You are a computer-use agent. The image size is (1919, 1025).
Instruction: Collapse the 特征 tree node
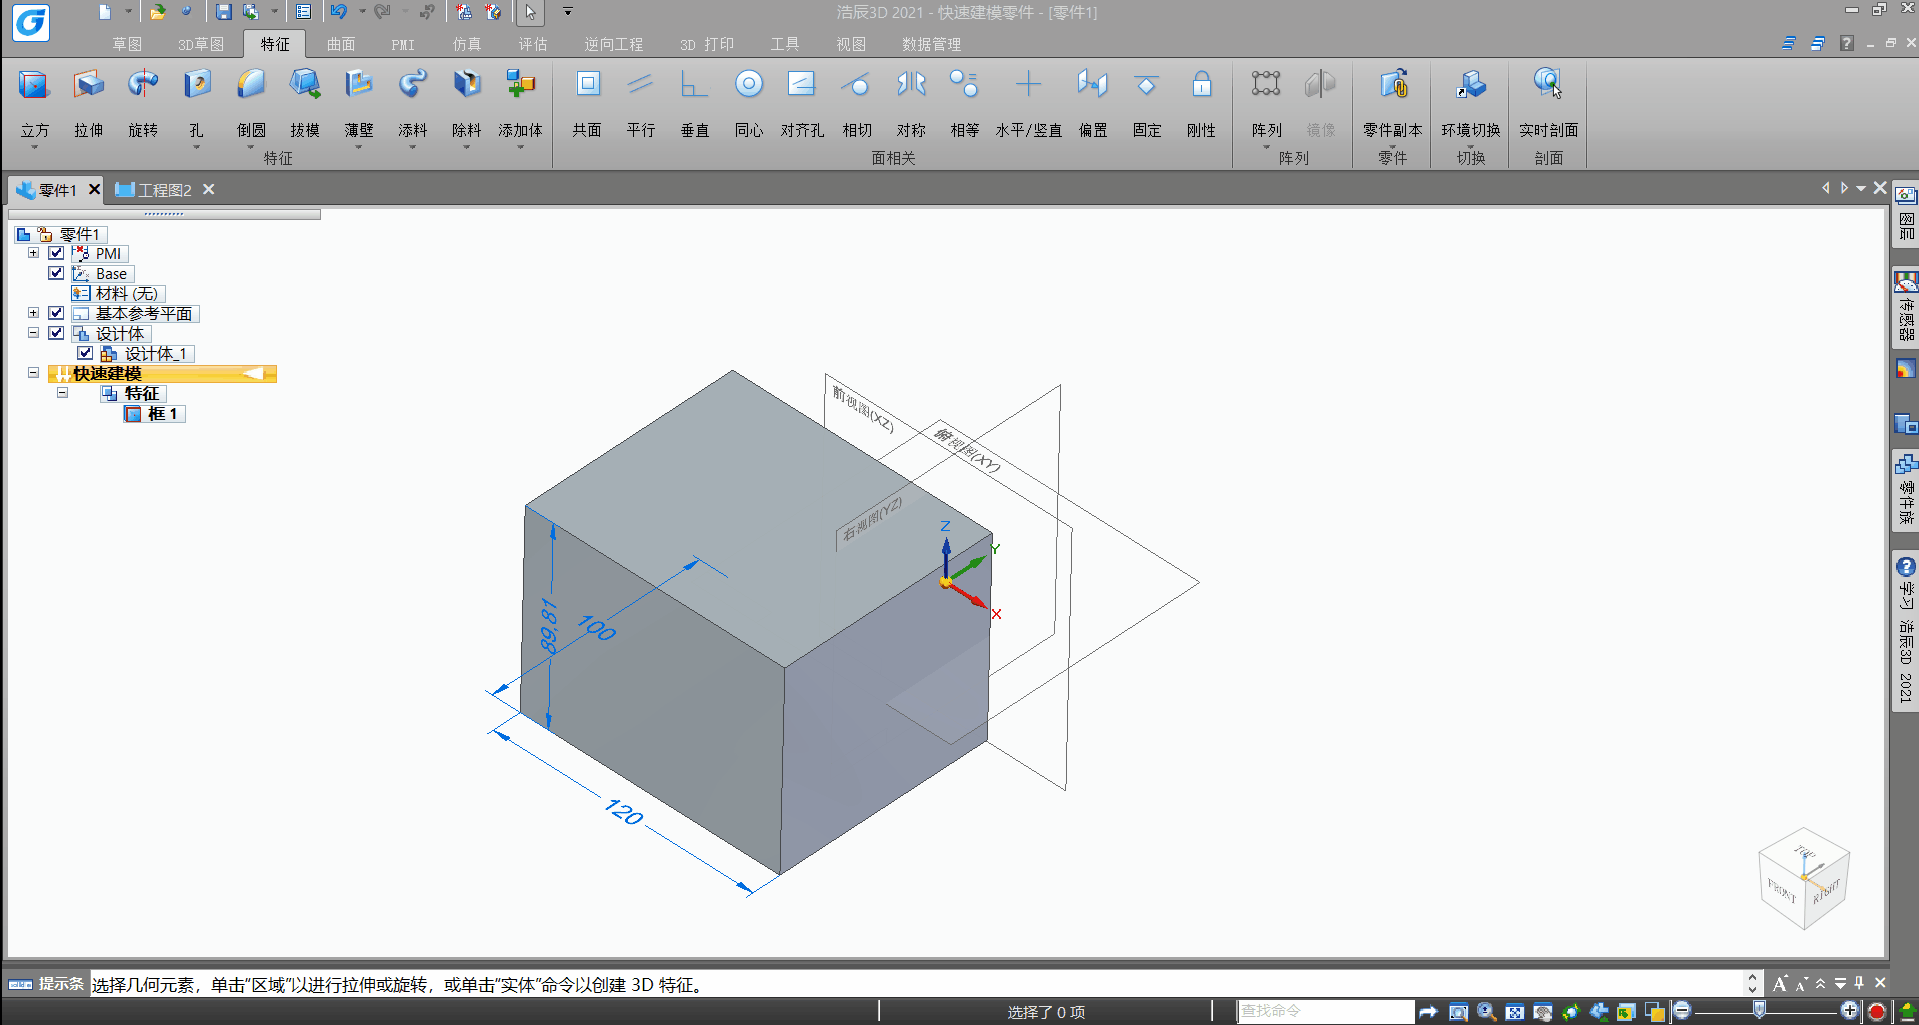pos(62,393)
